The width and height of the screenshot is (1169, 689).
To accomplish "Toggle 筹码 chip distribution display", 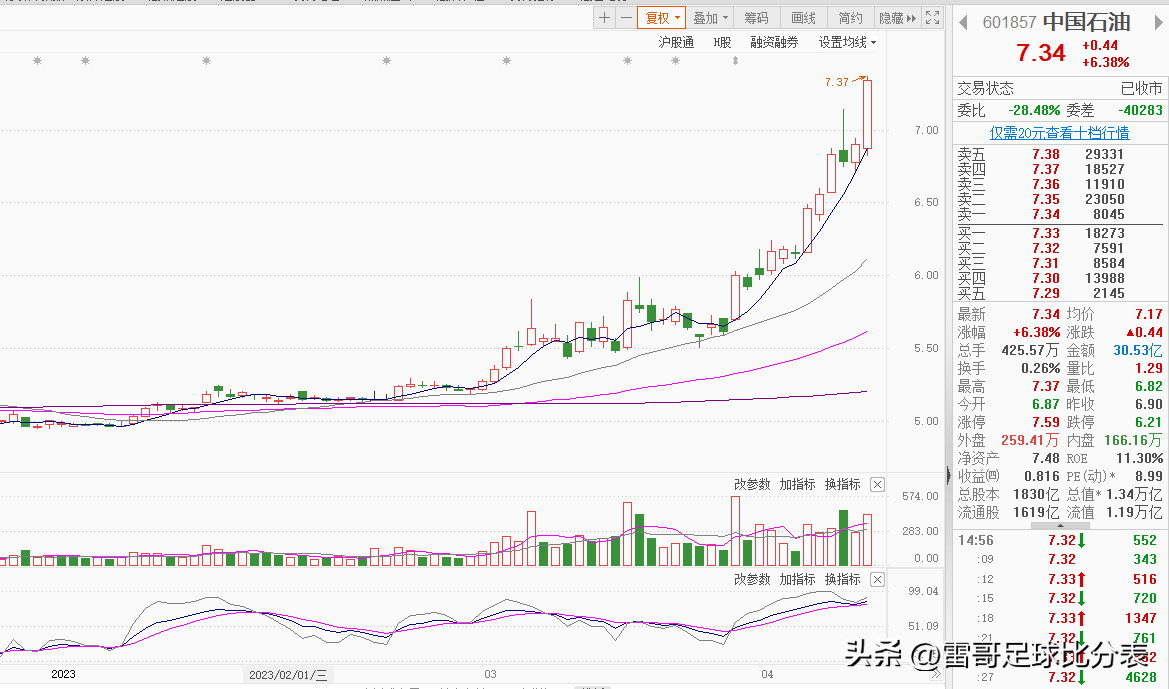I will coord(756,18).
